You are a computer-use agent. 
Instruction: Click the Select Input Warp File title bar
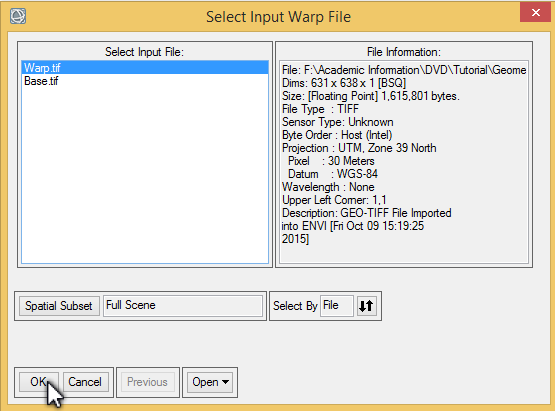click(x=278, y=17)
